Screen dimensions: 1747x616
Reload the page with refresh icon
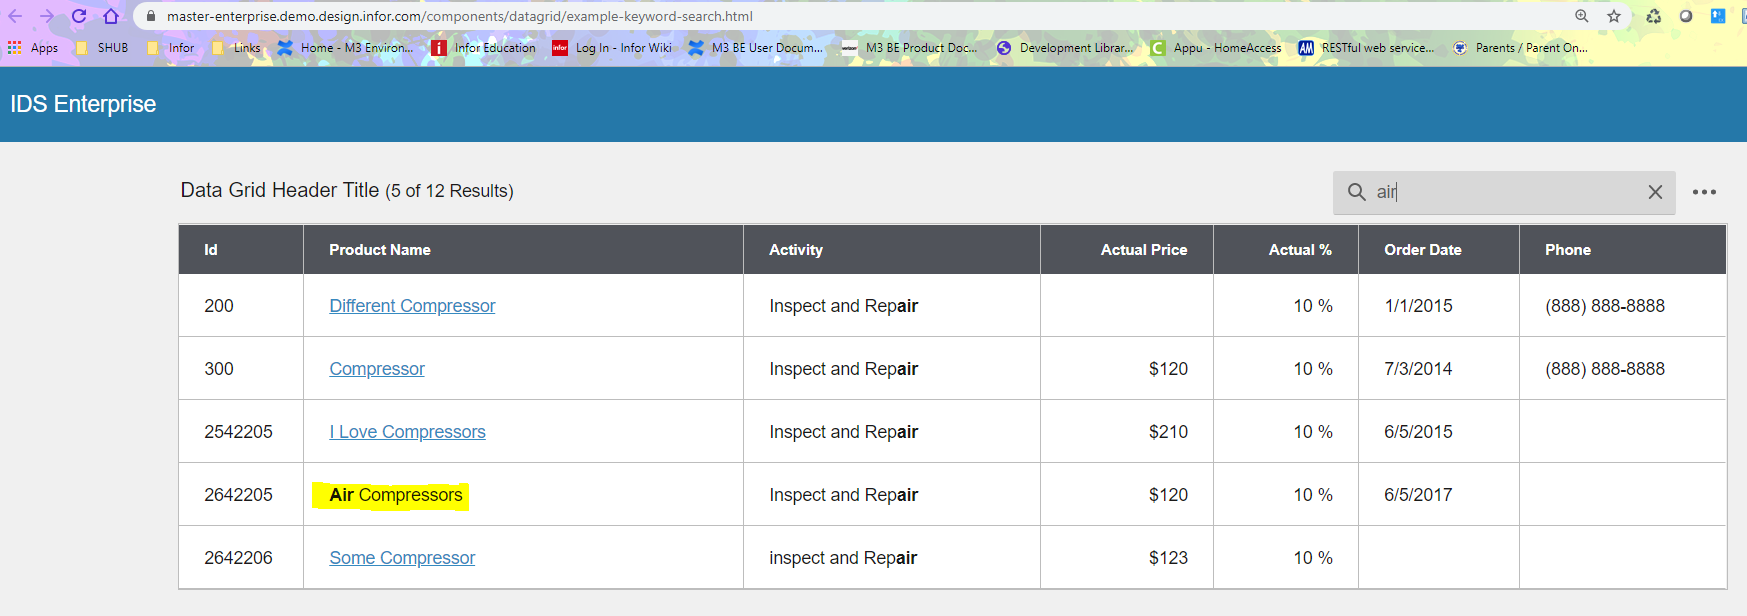coord(79,16)
